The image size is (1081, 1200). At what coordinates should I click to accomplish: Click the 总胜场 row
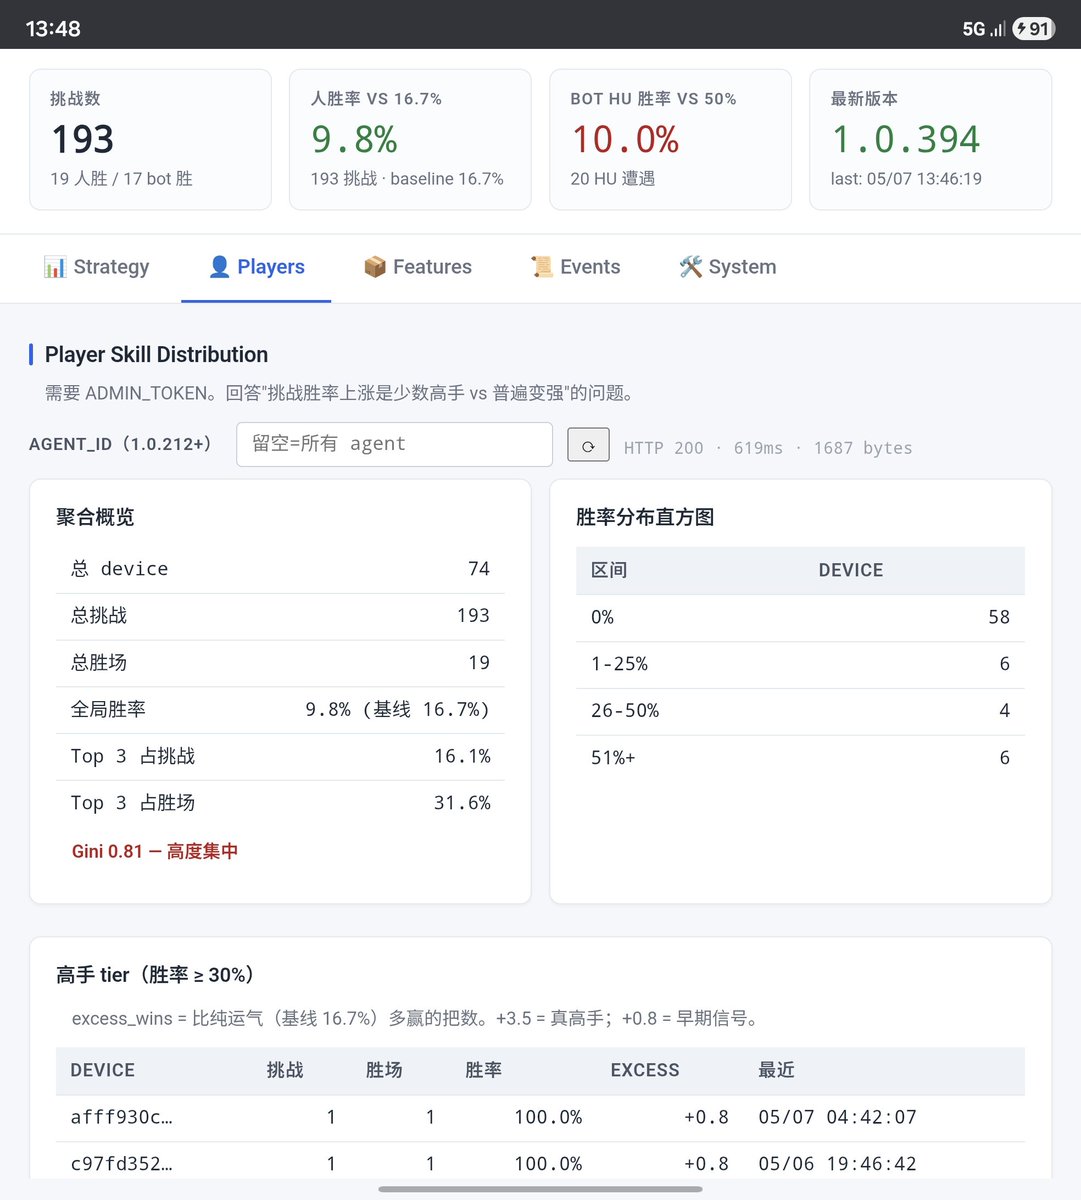[280, 663]
